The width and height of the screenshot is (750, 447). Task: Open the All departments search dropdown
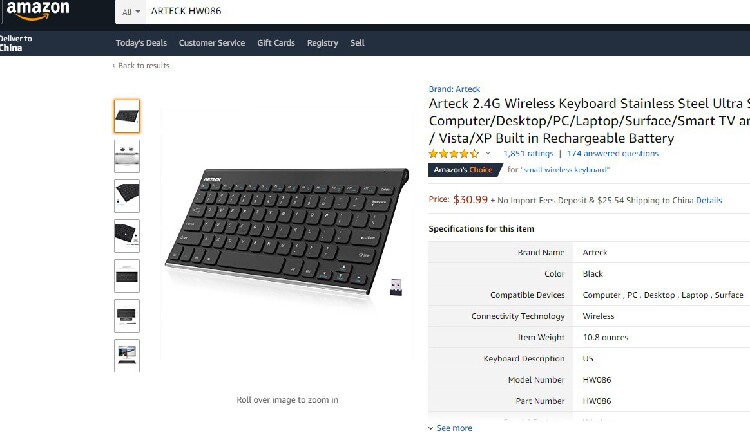pyautogui.click(x=131, y=11)
